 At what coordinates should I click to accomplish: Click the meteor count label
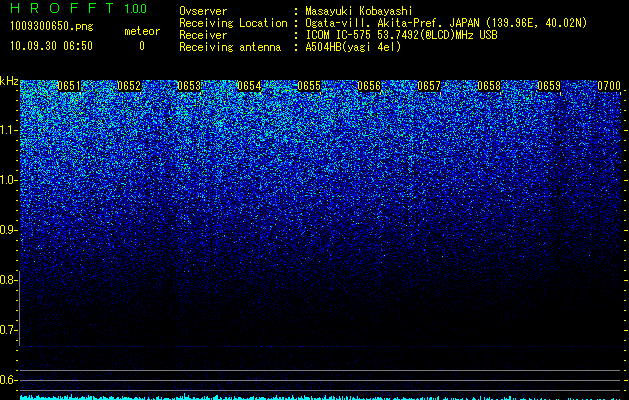click(x=142, y=31)
